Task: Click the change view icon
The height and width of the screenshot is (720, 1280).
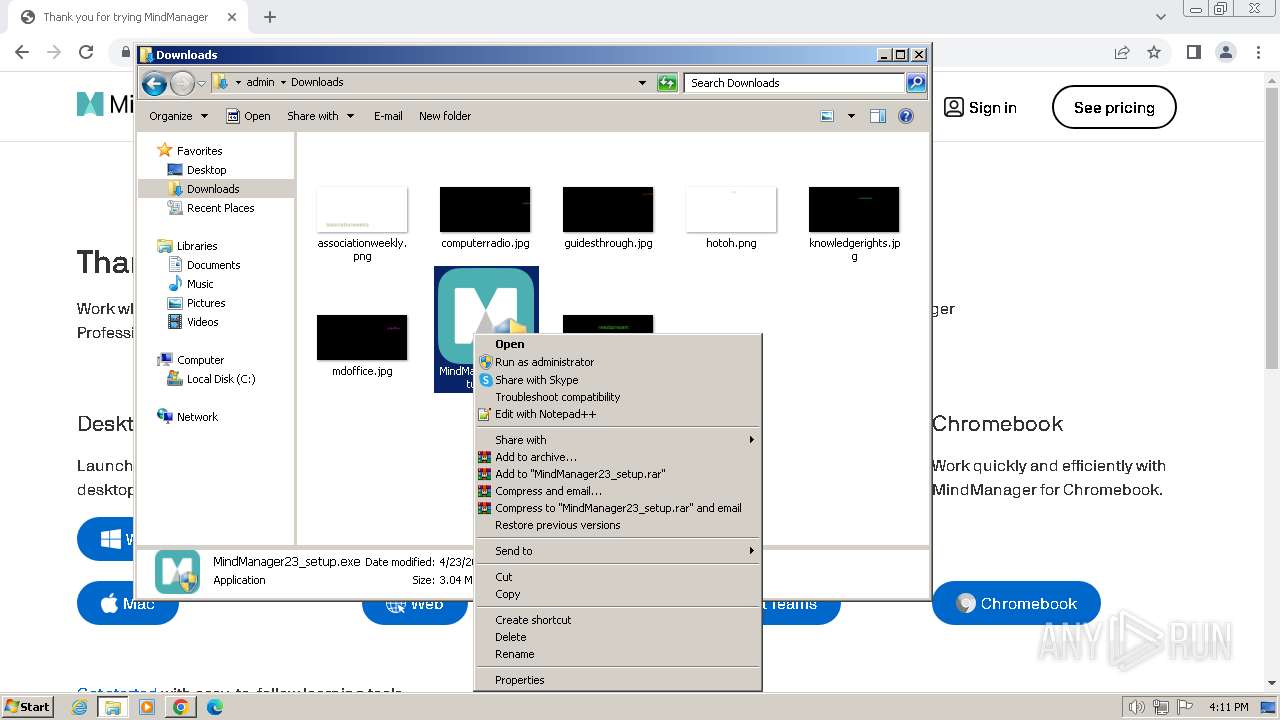Action: [827, 116]
